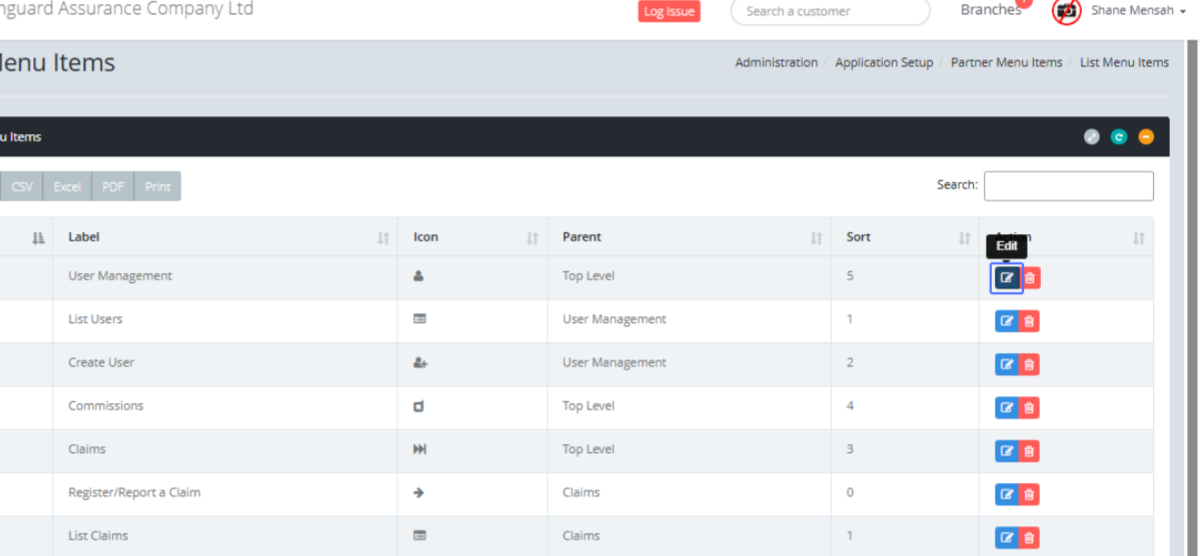The height and width of the screenshot is (556, 1200).
Task: Click the Log Issue button
Action: pos(669,12)
